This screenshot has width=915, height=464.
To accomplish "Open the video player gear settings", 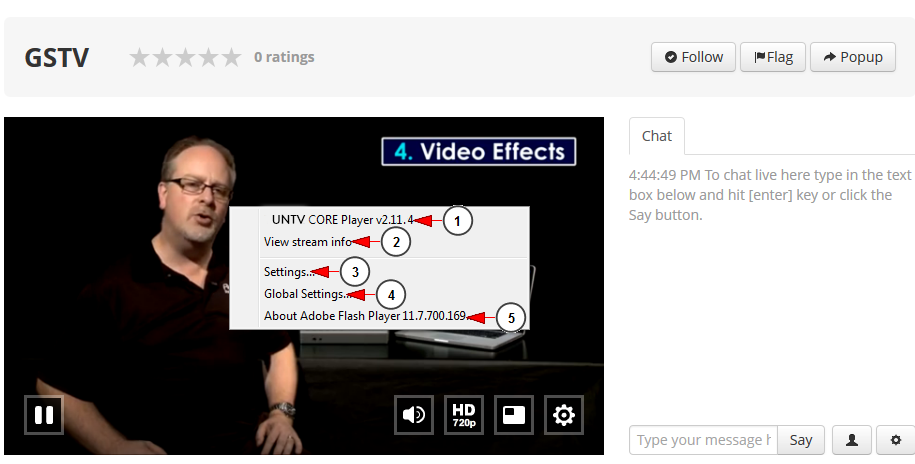I will point(564,415).
